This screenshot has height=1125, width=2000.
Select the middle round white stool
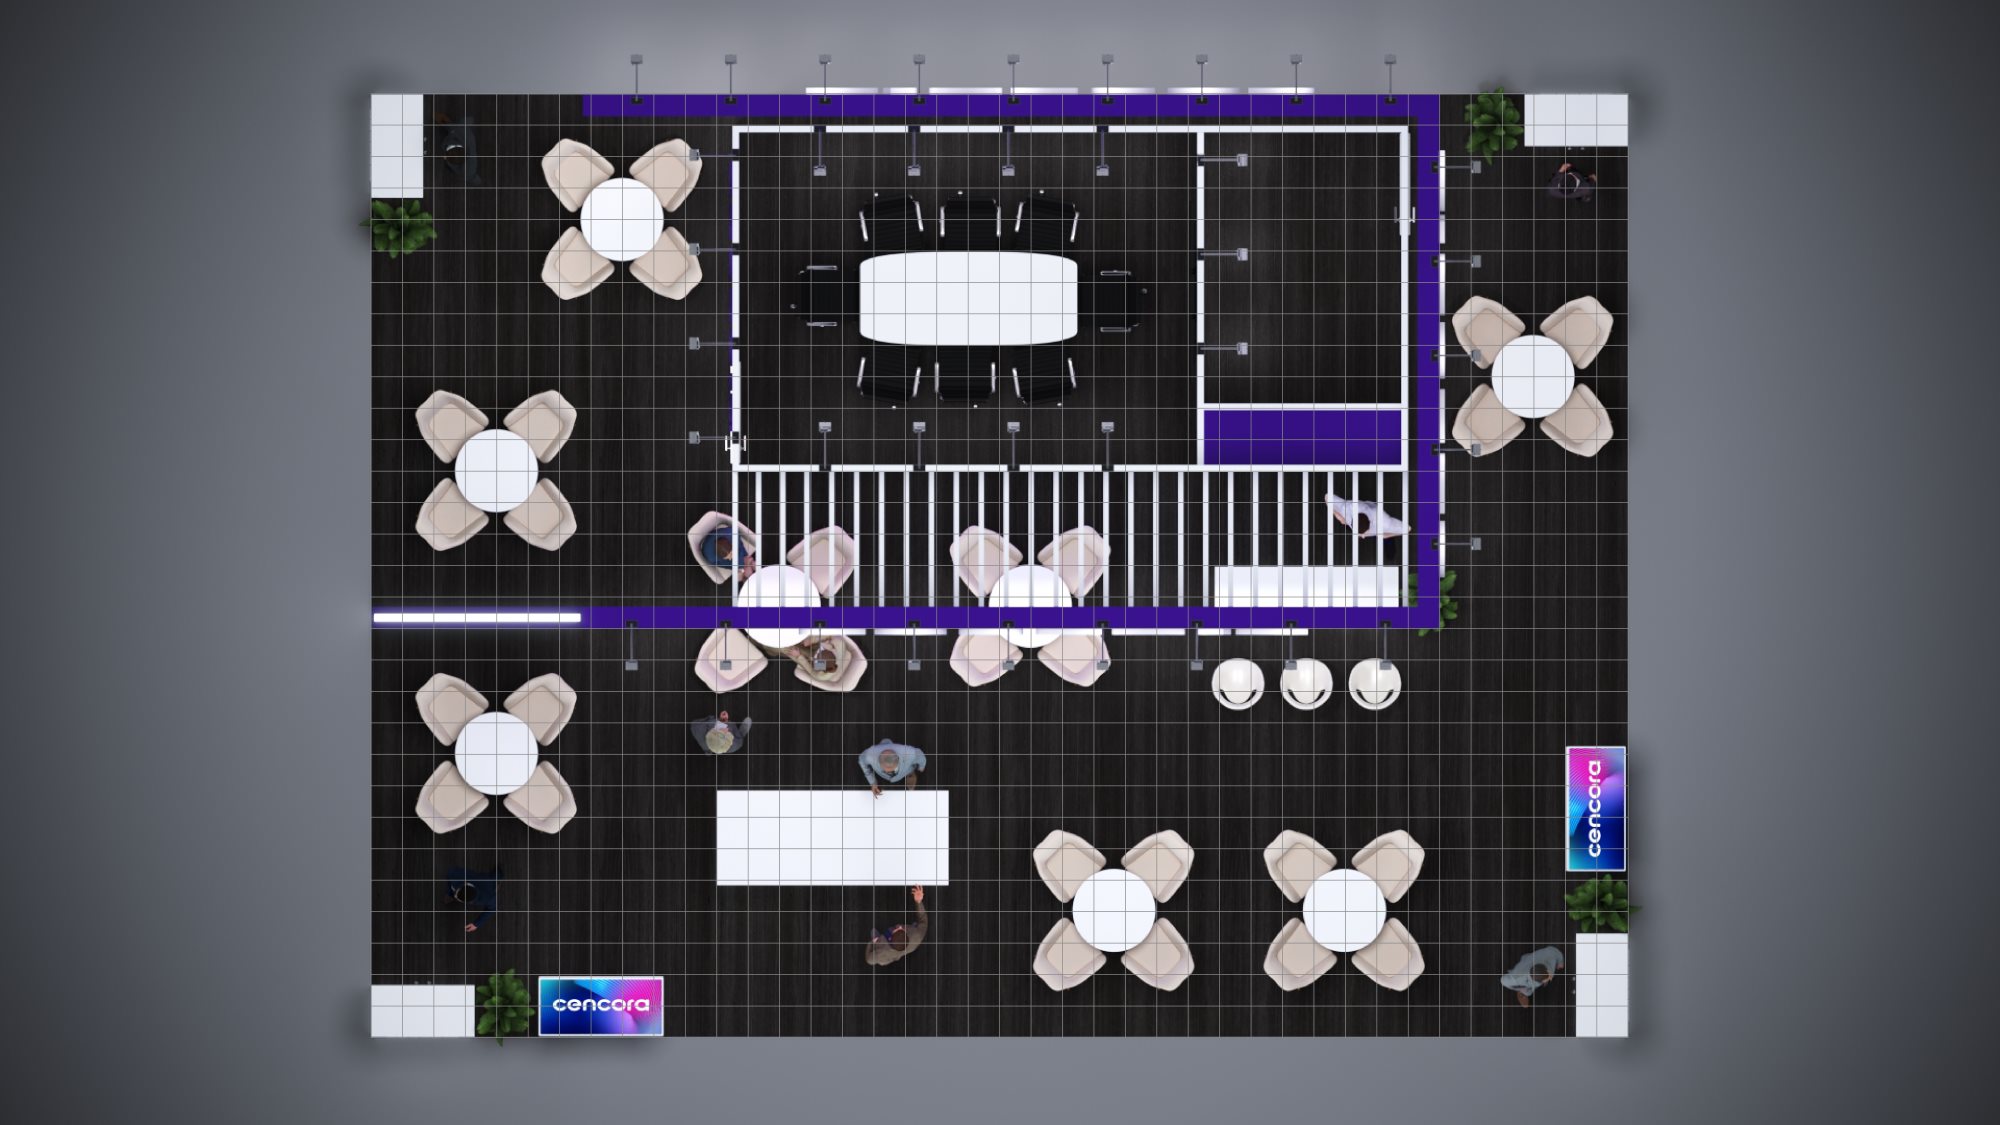(1306, 685)
